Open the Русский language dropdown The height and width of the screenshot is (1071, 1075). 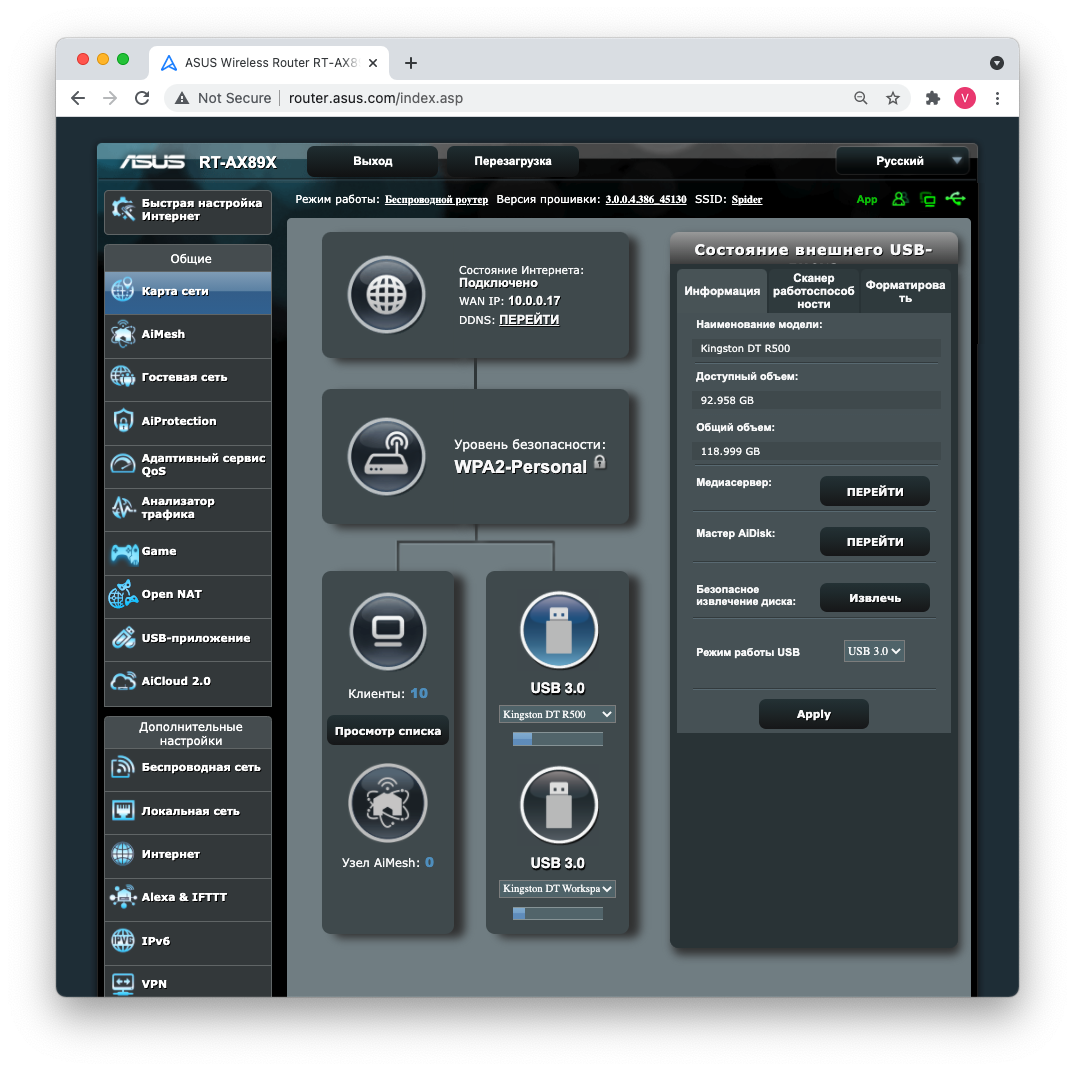point(902,161)
